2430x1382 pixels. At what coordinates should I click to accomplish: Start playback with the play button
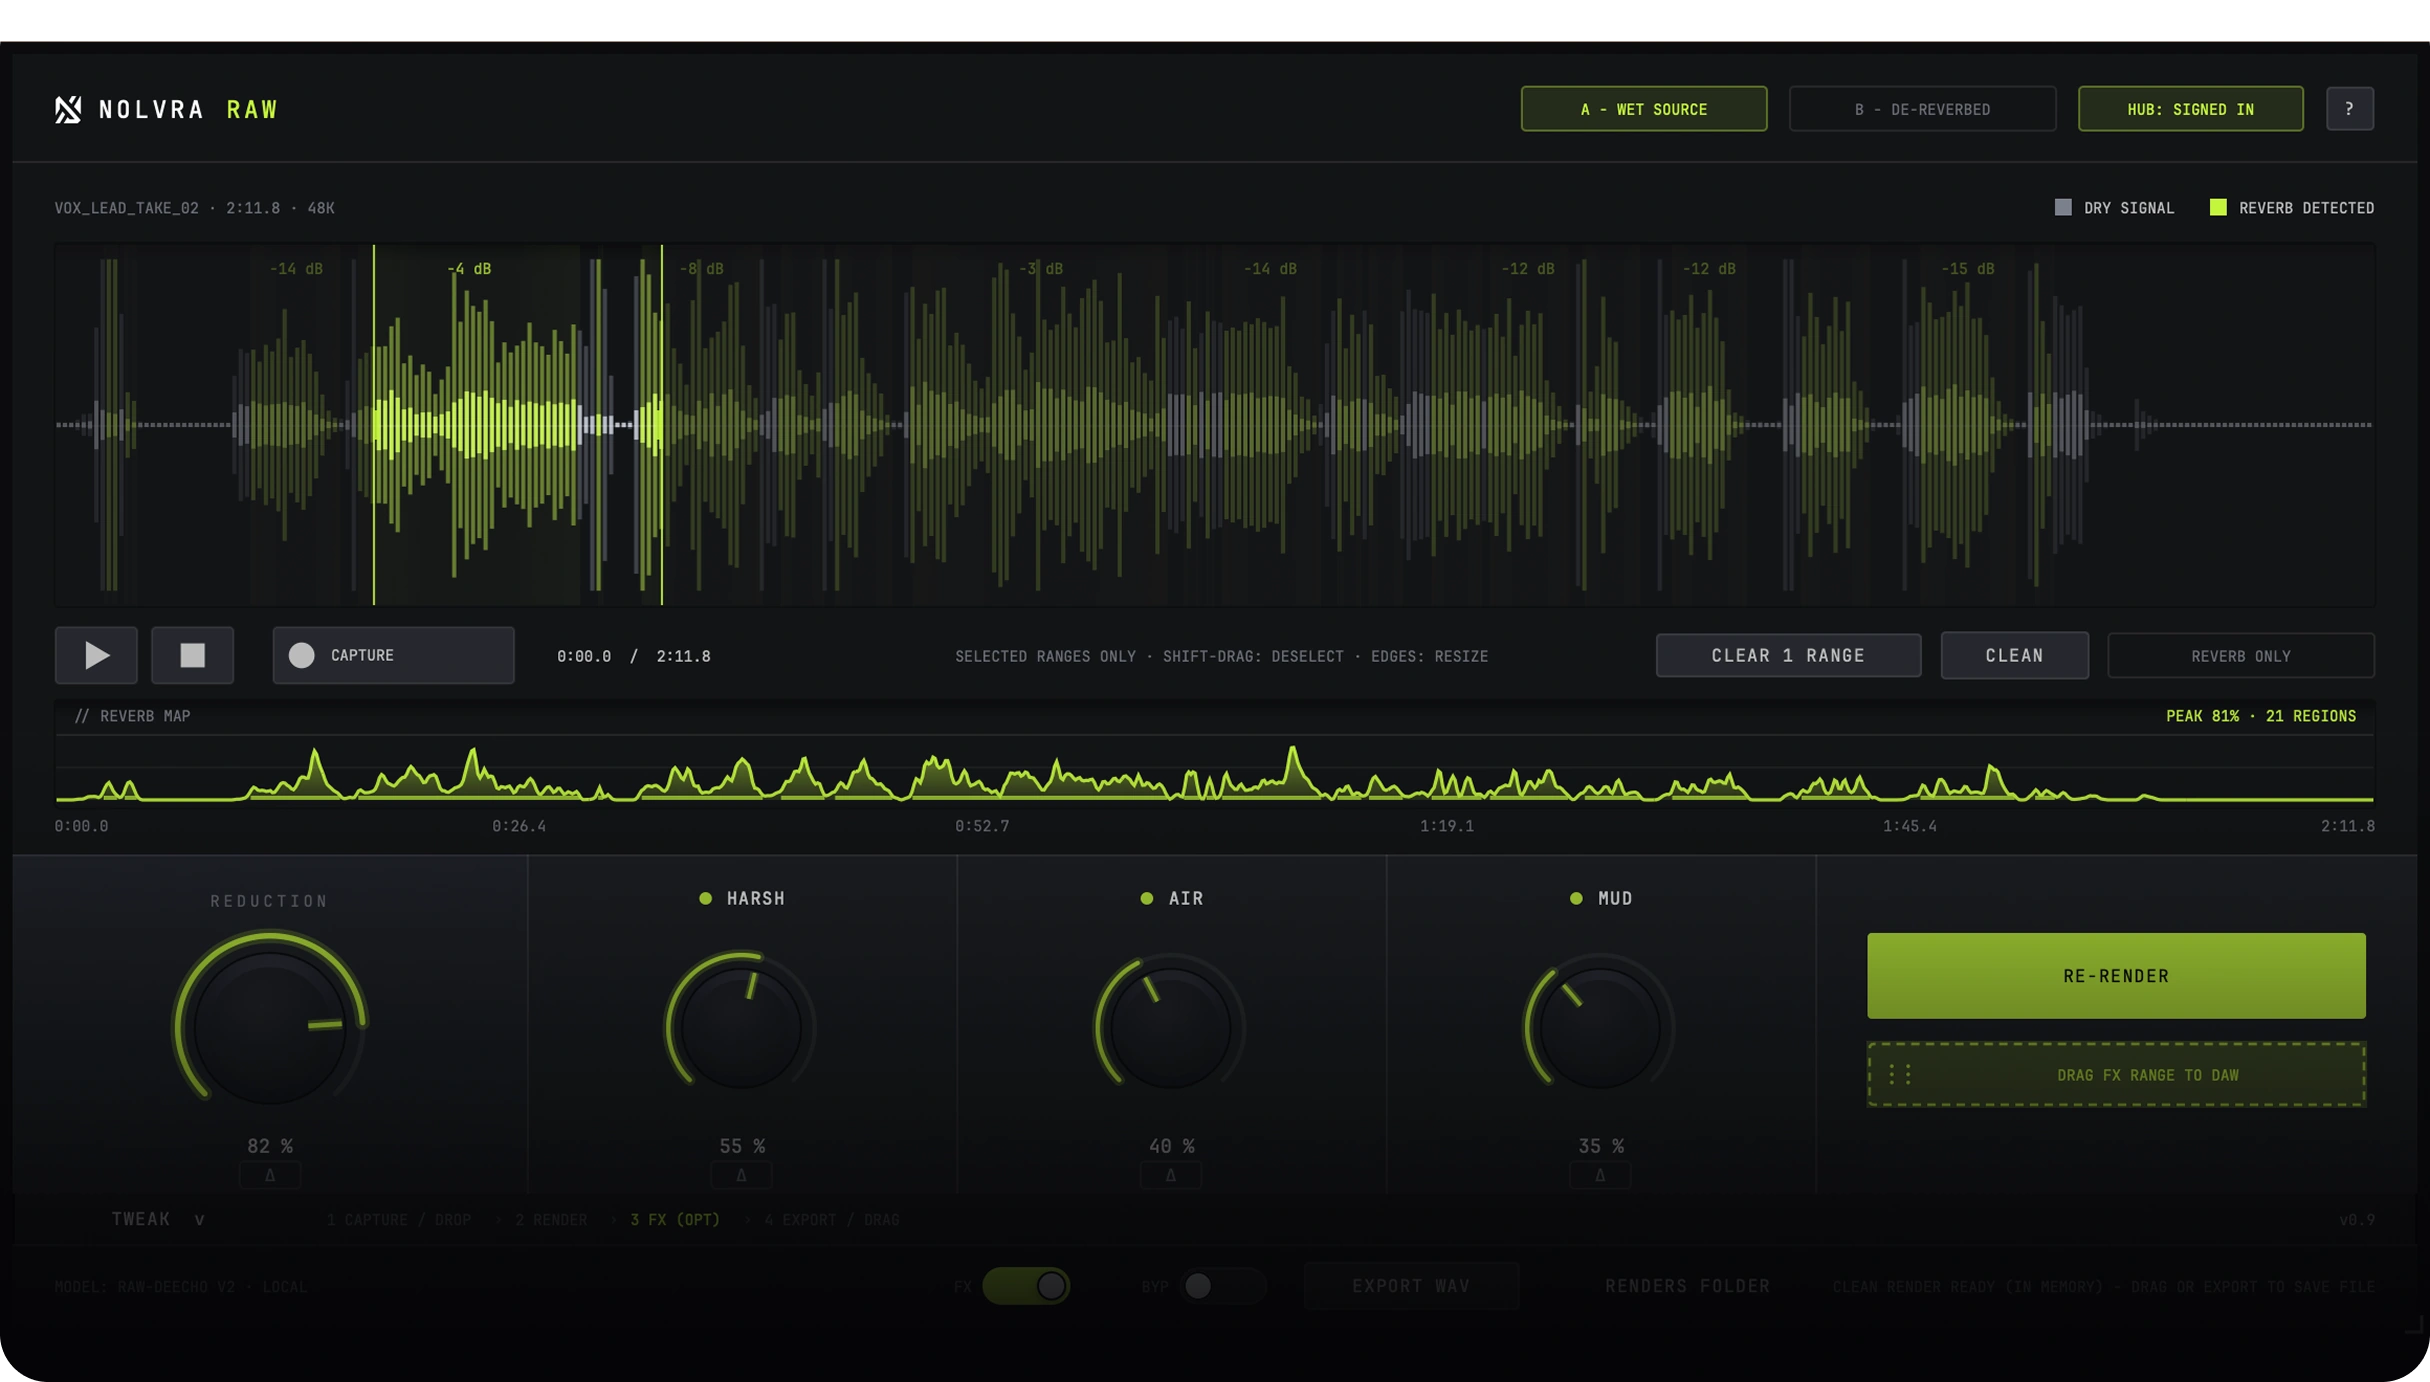96,655
